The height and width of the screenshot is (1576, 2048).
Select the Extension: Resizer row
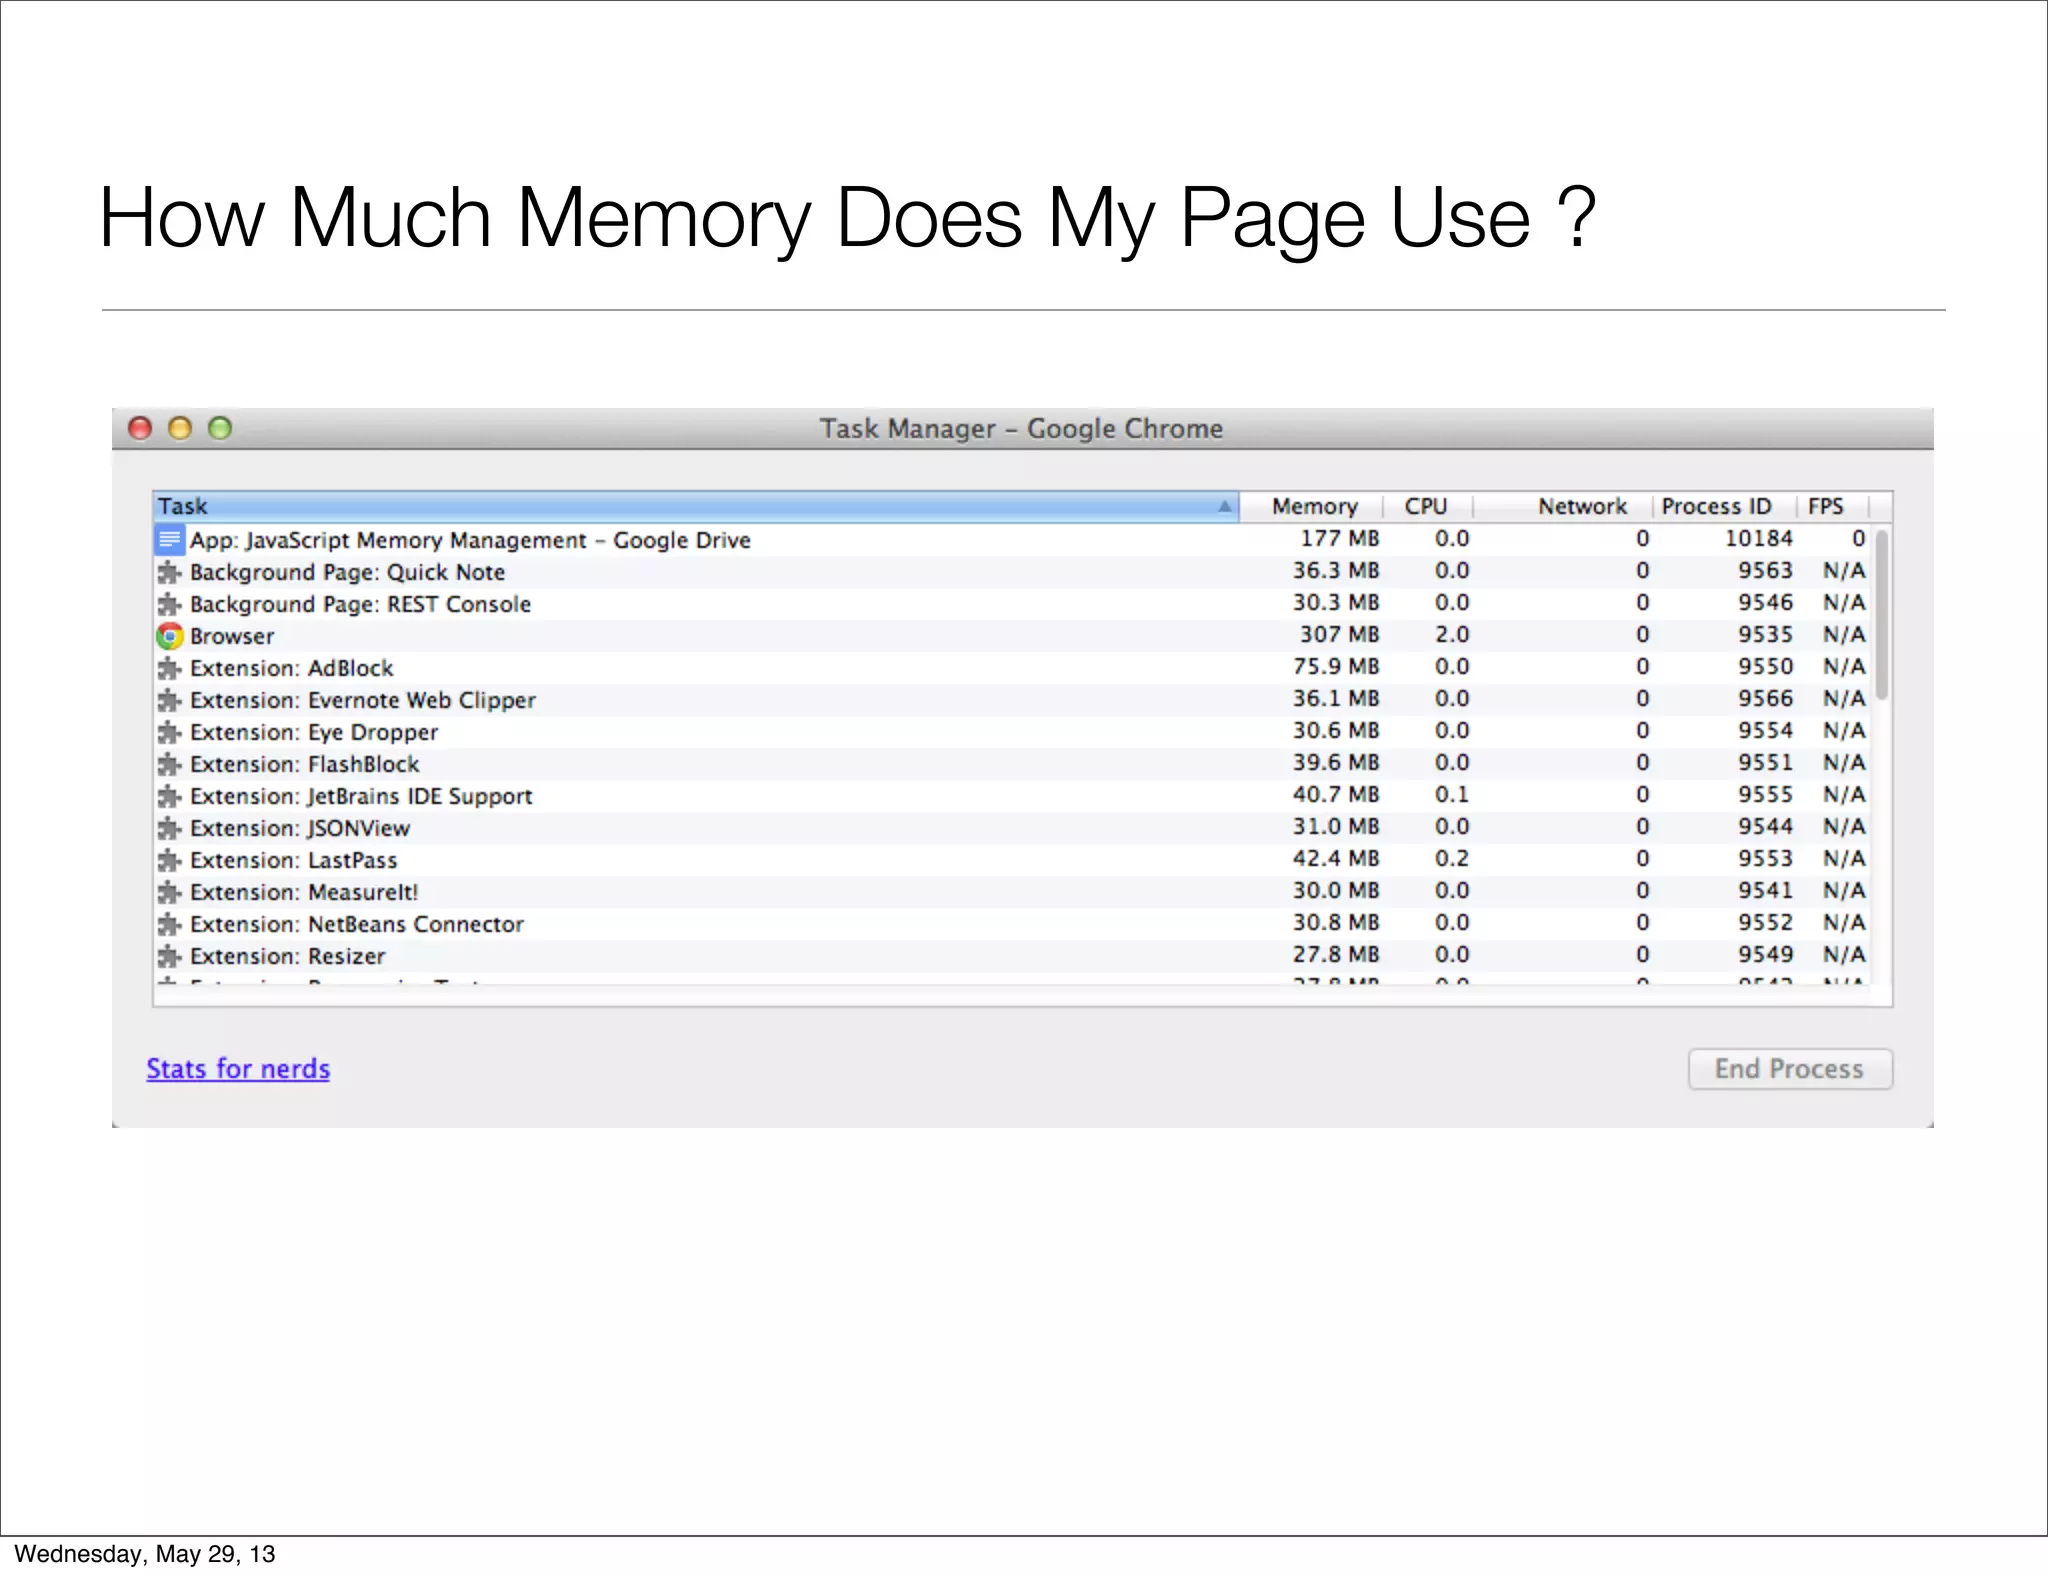[x=1012, y=956]
